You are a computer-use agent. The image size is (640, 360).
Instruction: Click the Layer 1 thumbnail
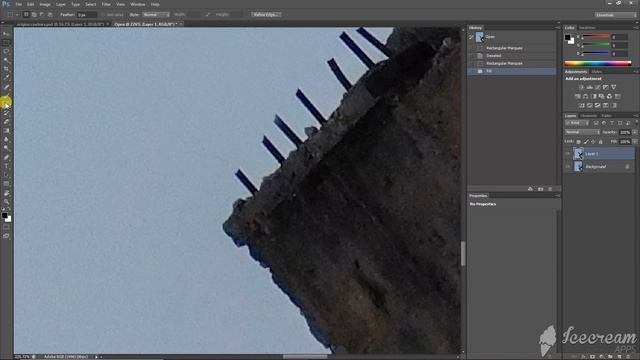[x=578, y=154]
